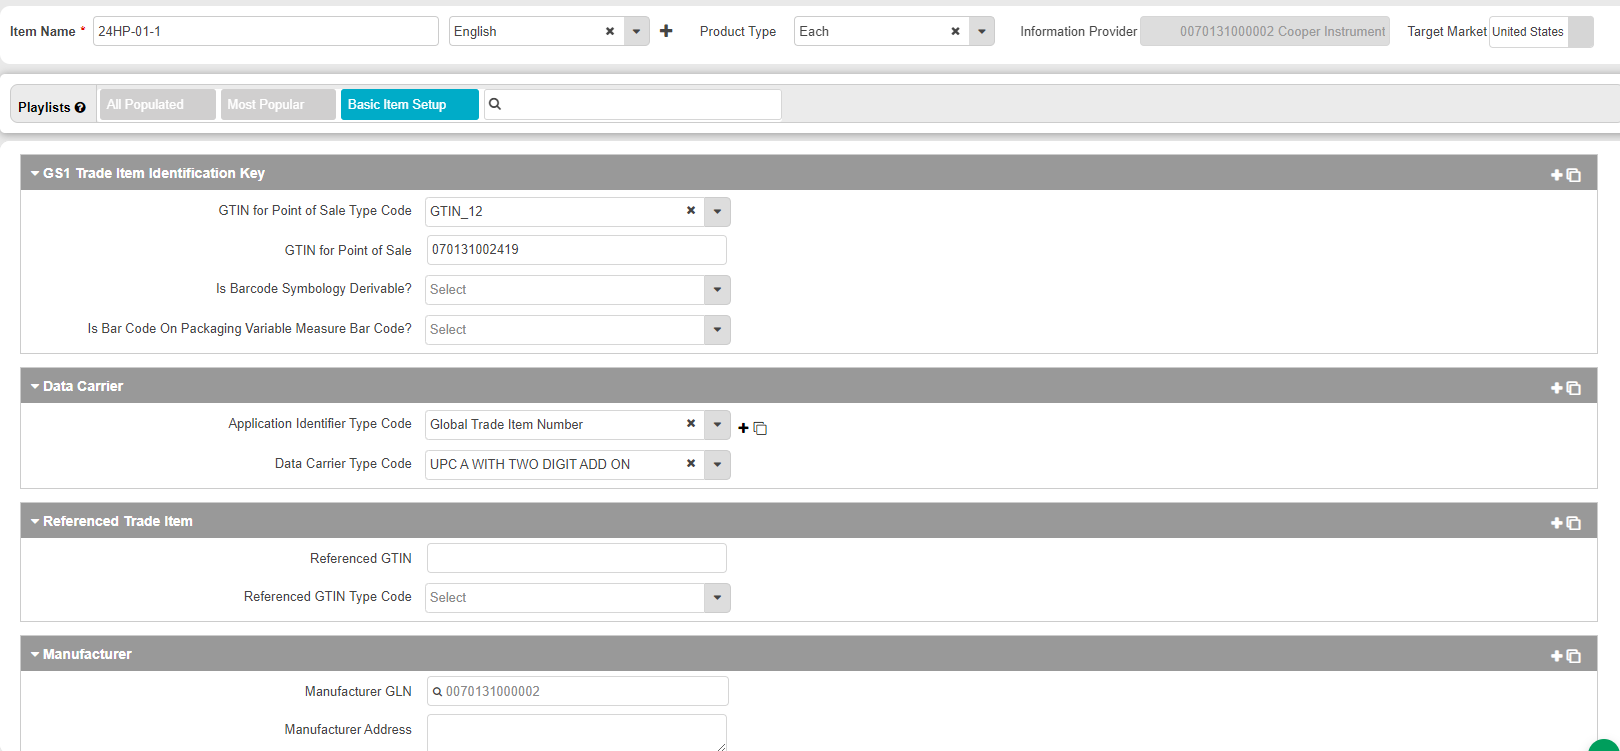This screenshot has height=751, width=1620.
Task: Clear the UPC A WITH TWO DIGIT ADD ON value
Action: pyautogui.click(x=690, y=464)
